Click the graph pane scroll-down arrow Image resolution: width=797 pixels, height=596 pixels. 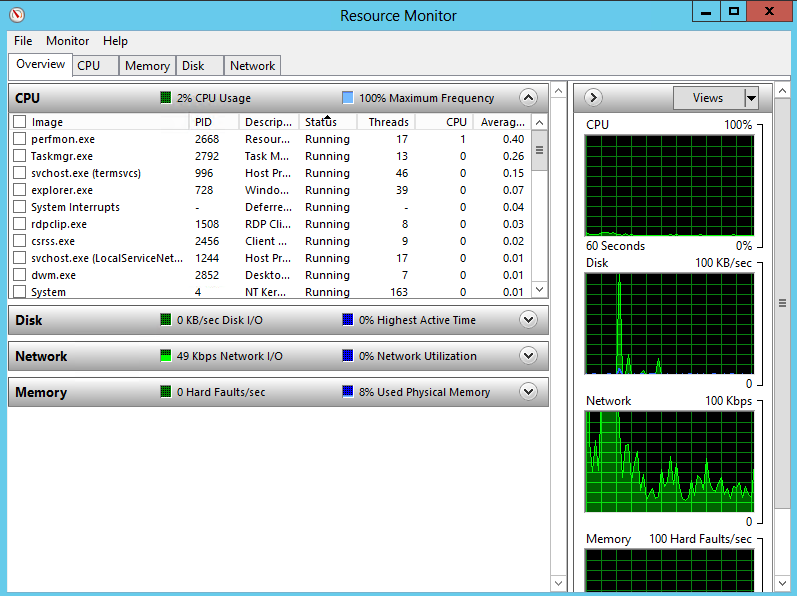click(x=782, y=583)
